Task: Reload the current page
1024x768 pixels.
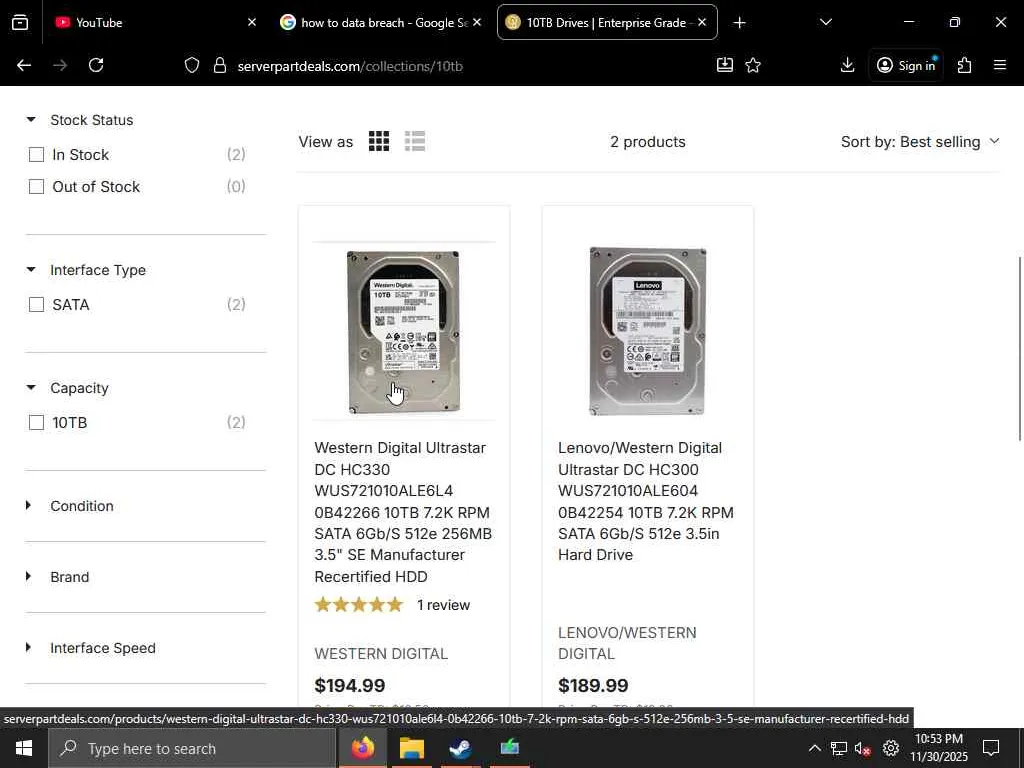Action: click(96, 65)
